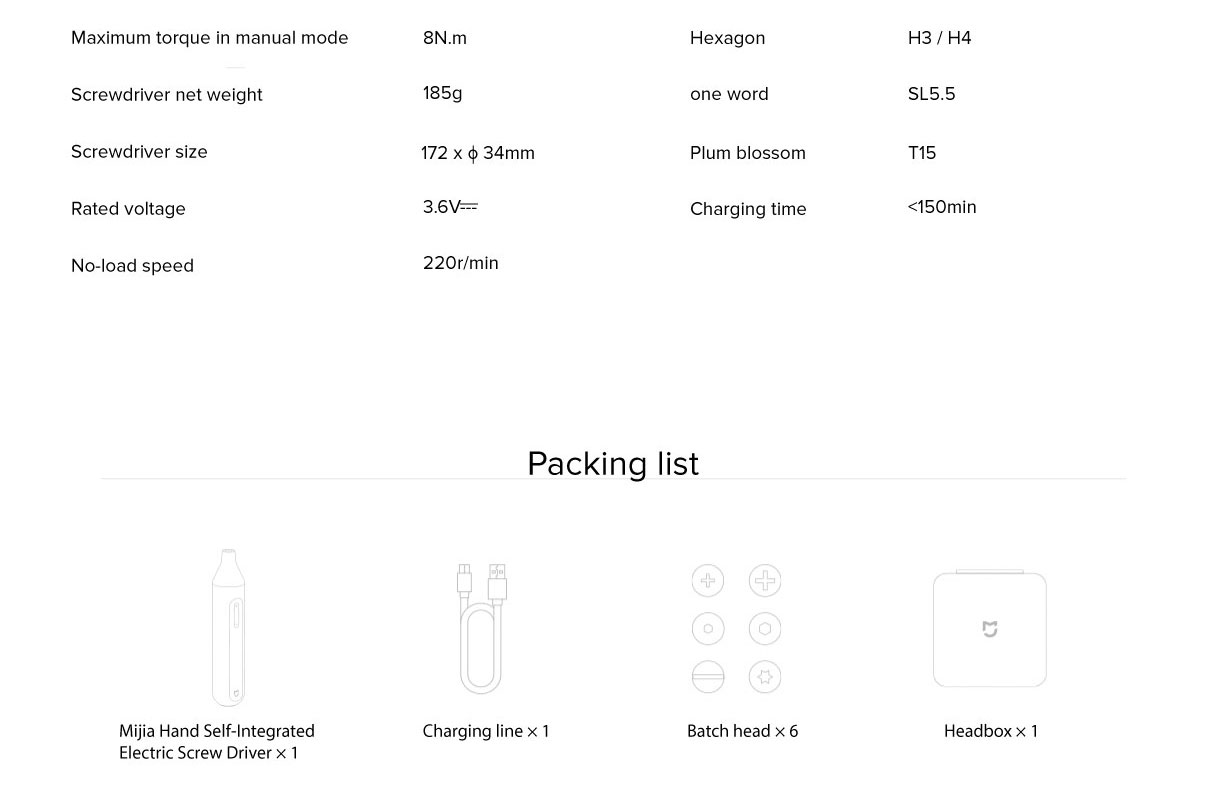Viewport: 1226px width, 793px height.
Task: Click the USB charging cable illustration
Action: 482,629
